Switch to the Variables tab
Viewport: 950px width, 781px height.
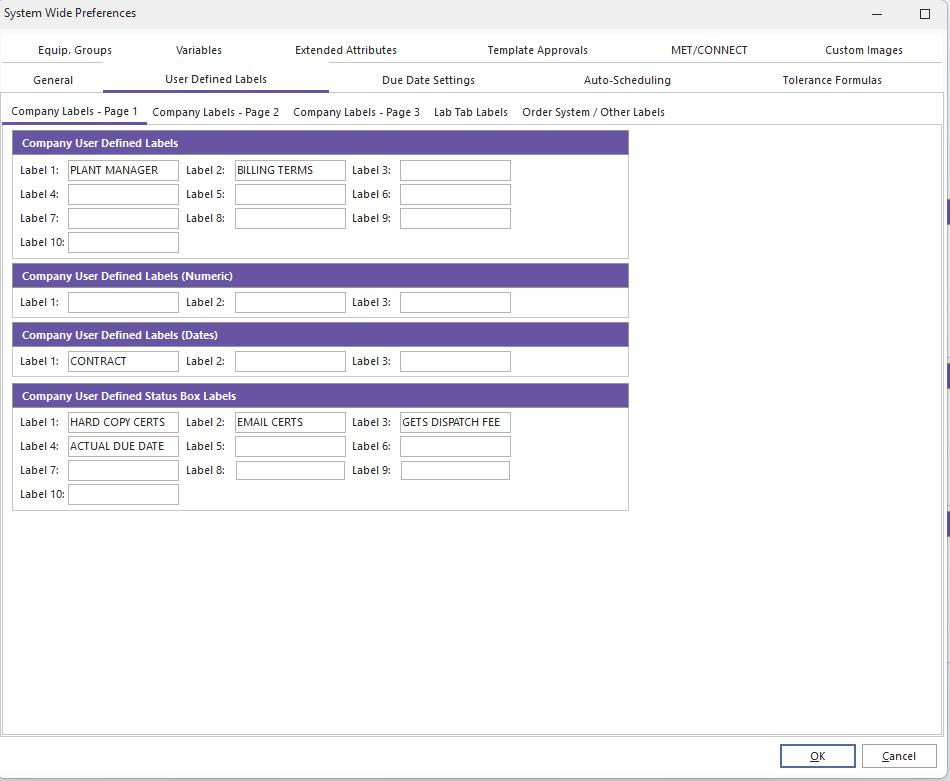(199, 50)
